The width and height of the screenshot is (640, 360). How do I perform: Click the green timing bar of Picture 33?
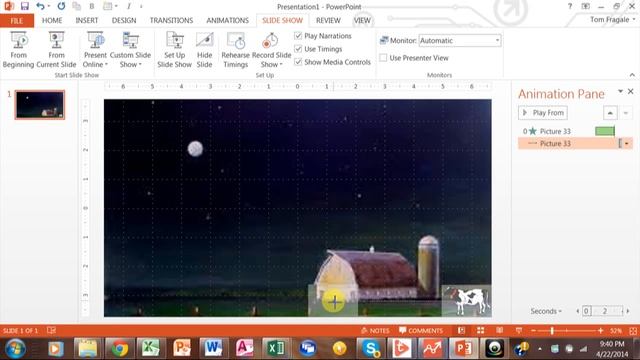click(605, 131)
